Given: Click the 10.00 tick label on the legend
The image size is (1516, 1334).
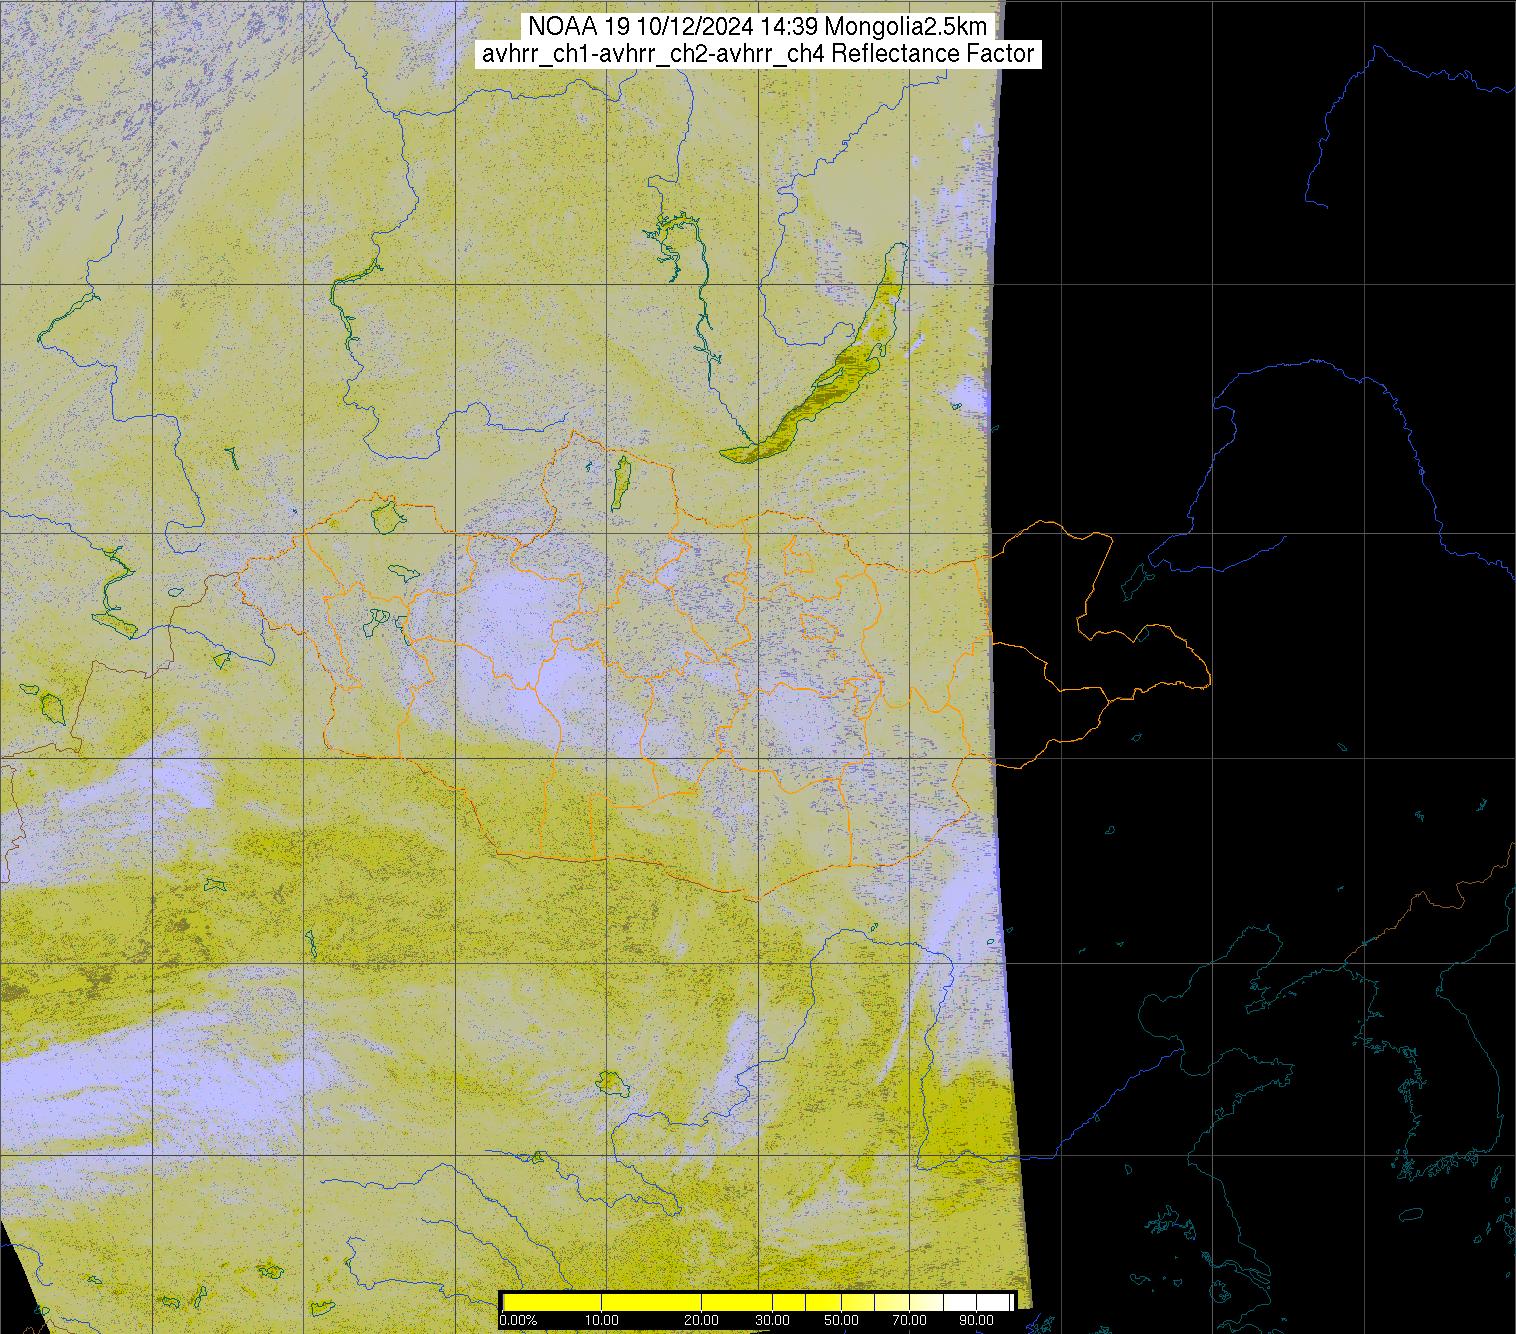Looking at the screenshot, I should pos(602,1321).
